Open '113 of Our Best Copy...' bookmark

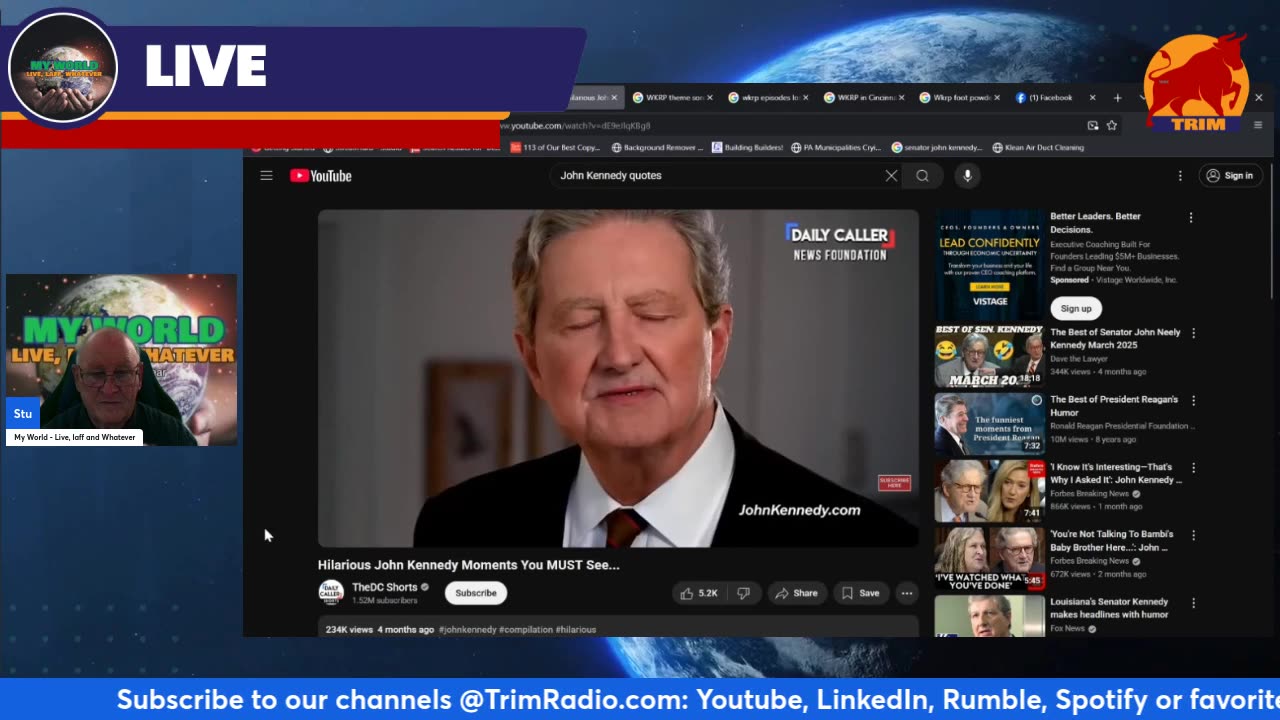coord(555,148)
